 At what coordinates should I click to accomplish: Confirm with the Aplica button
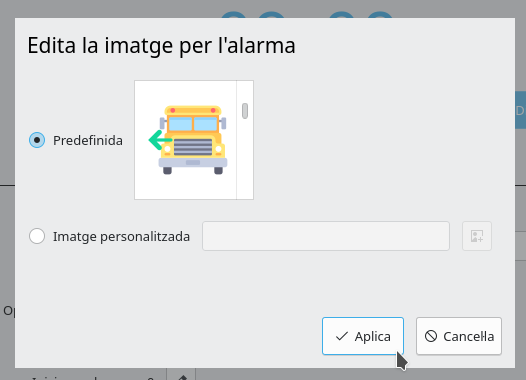click(363, 336)
